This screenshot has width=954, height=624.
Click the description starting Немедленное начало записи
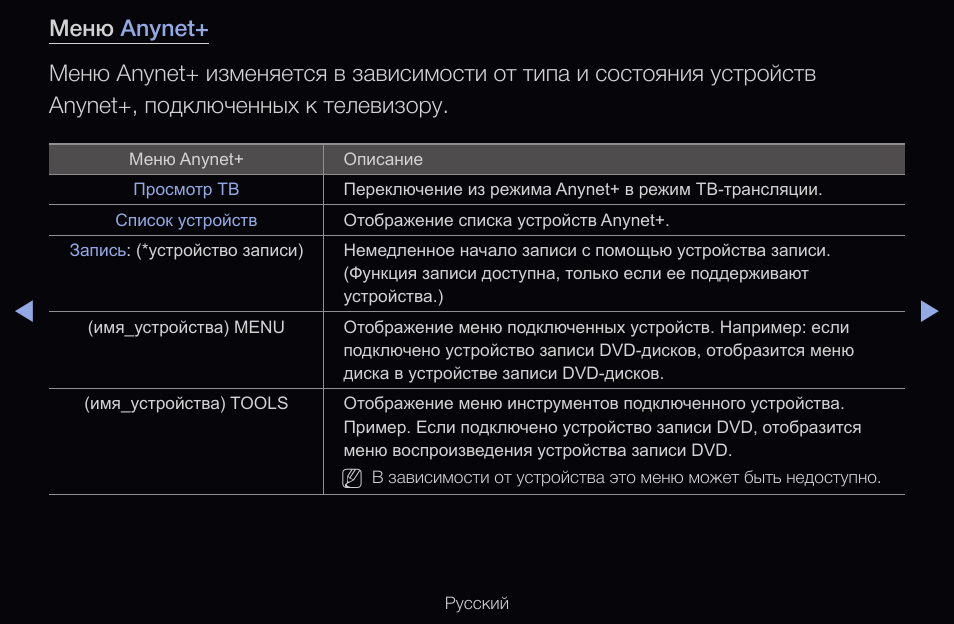pyautogui.click(x=587, y=273)
